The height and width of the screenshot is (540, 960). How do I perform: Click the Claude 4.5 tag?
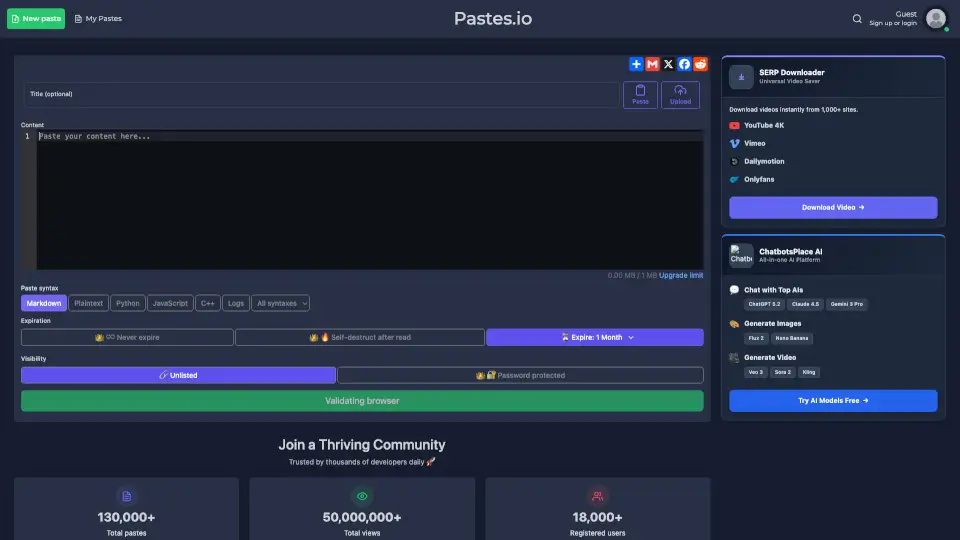(805, 304)
